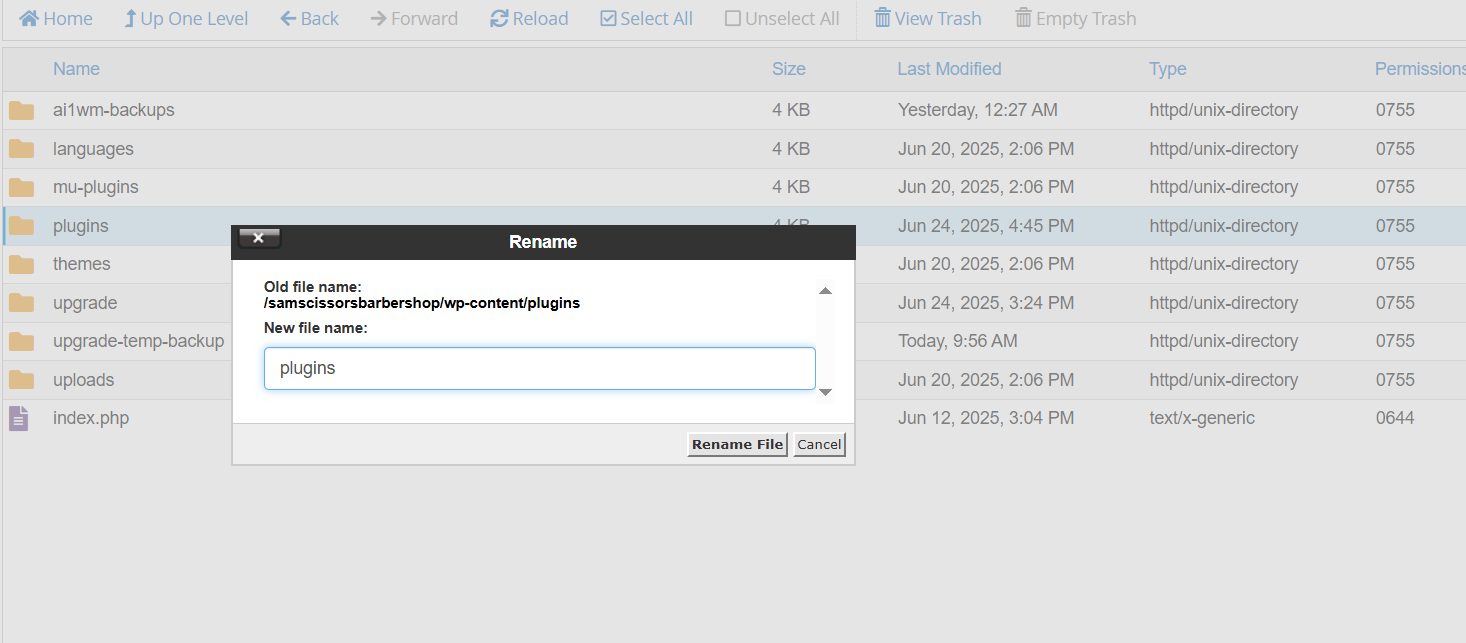
Task: Click Jun 24, 2025, 4:45 PM date
Action: (986, 226)
